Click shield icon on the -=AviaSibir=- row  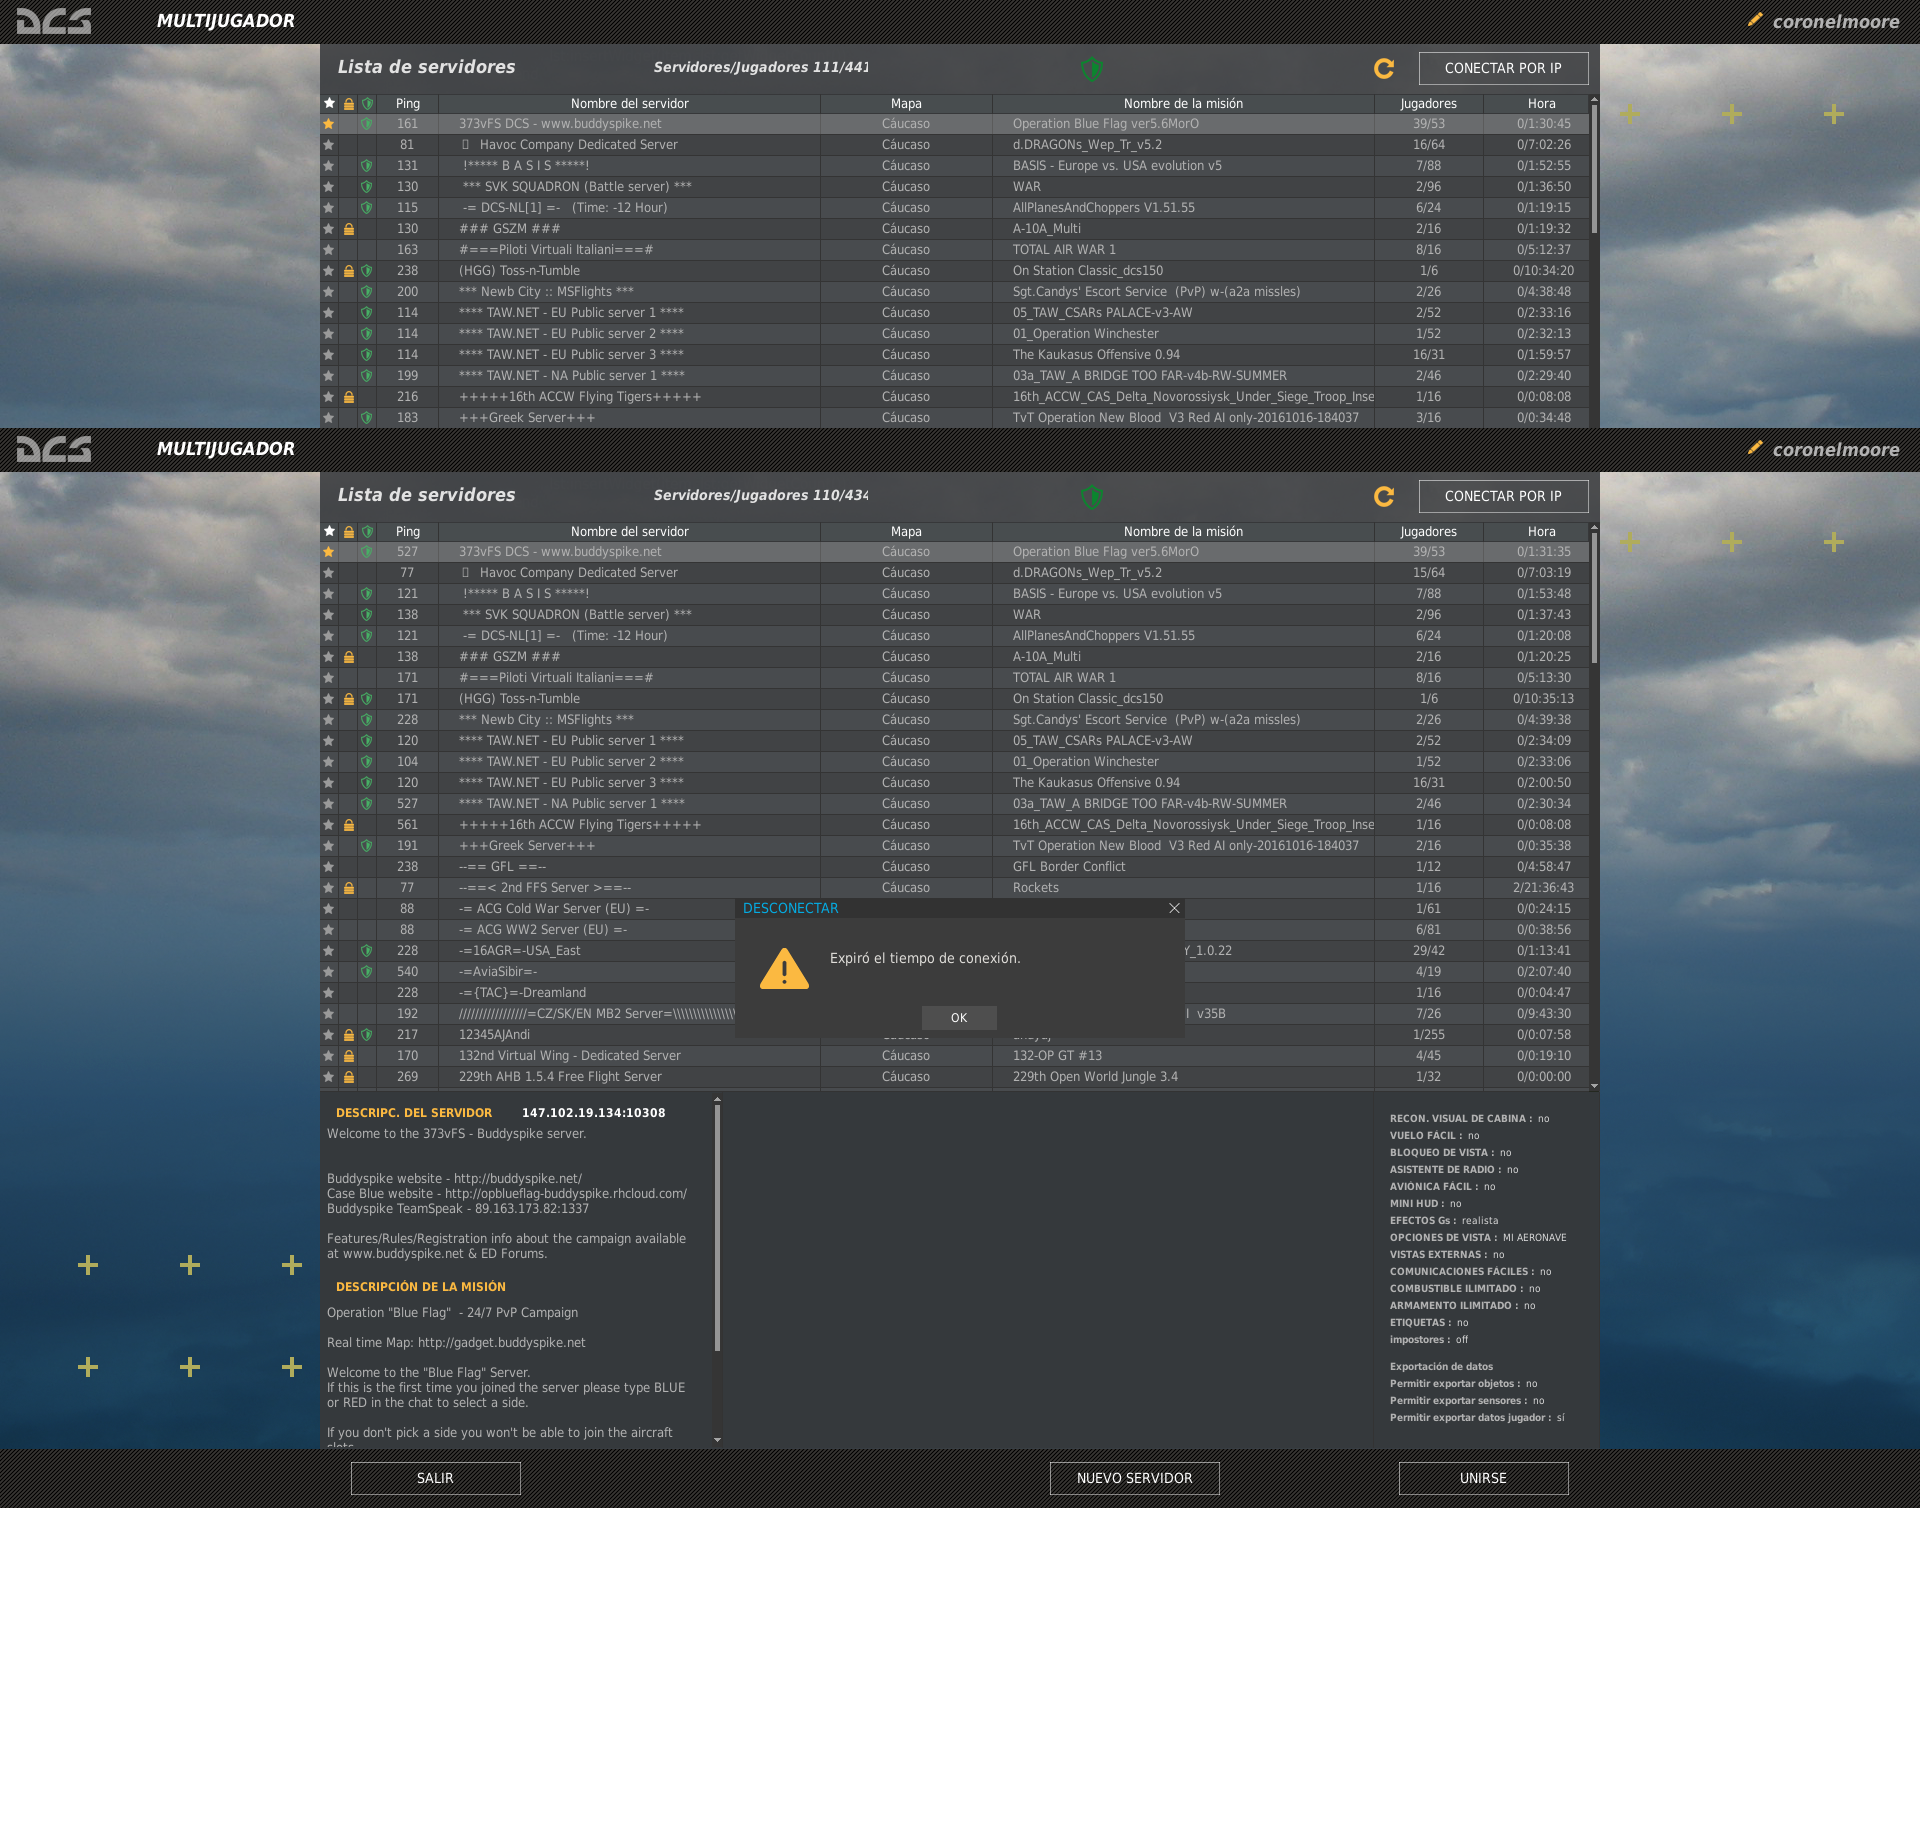click(367, 972)
